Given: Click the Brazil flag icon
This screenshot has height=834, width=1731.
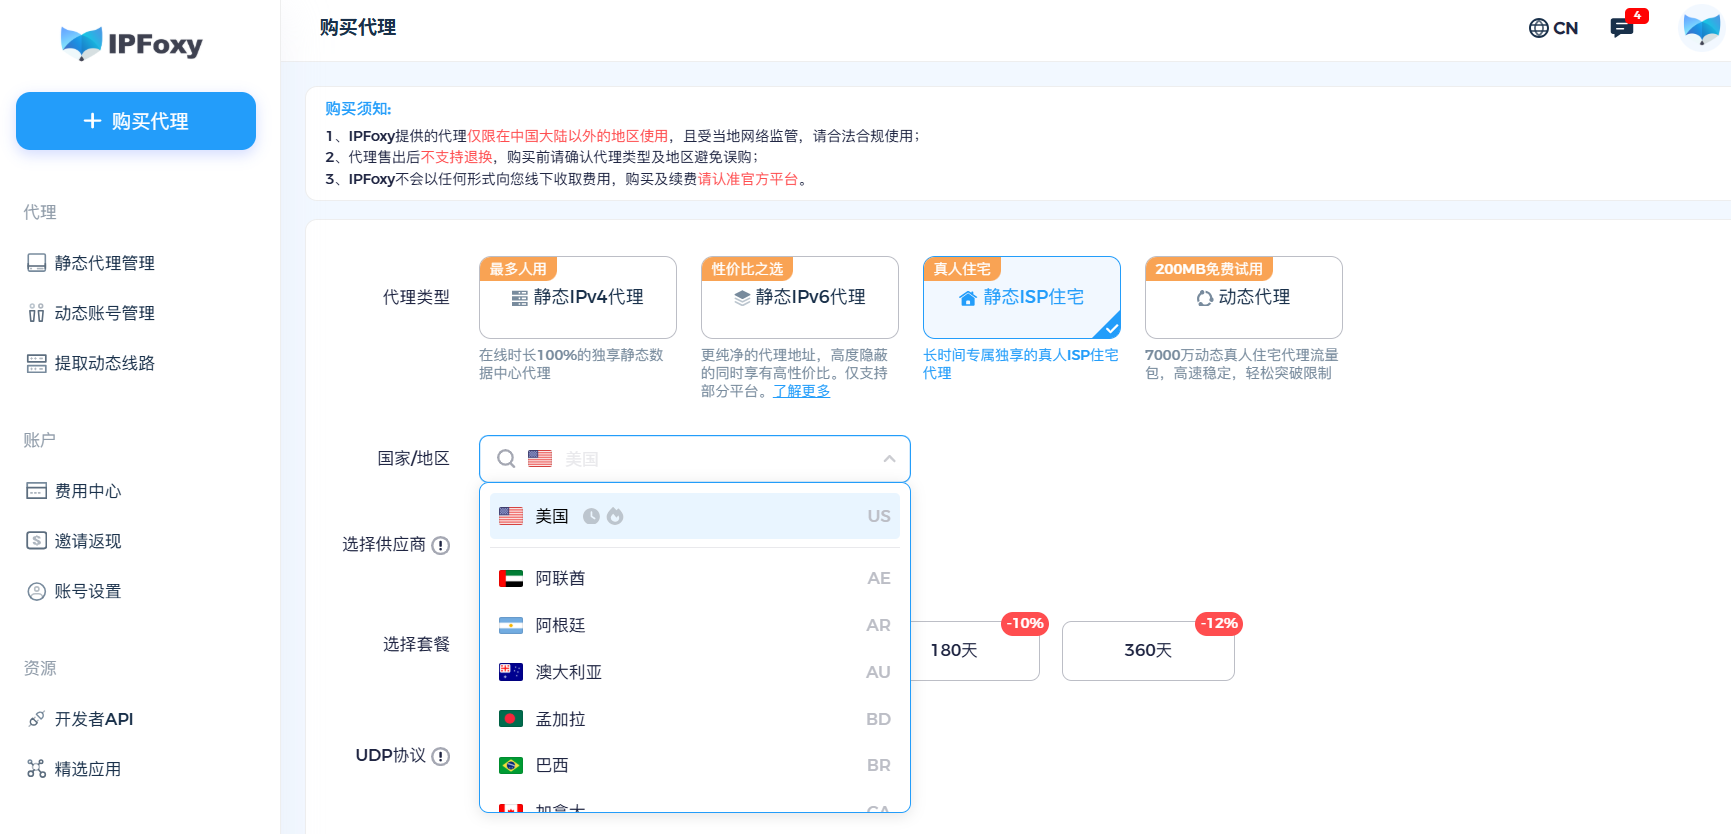Looking at the screenshot, I should 511,765.
